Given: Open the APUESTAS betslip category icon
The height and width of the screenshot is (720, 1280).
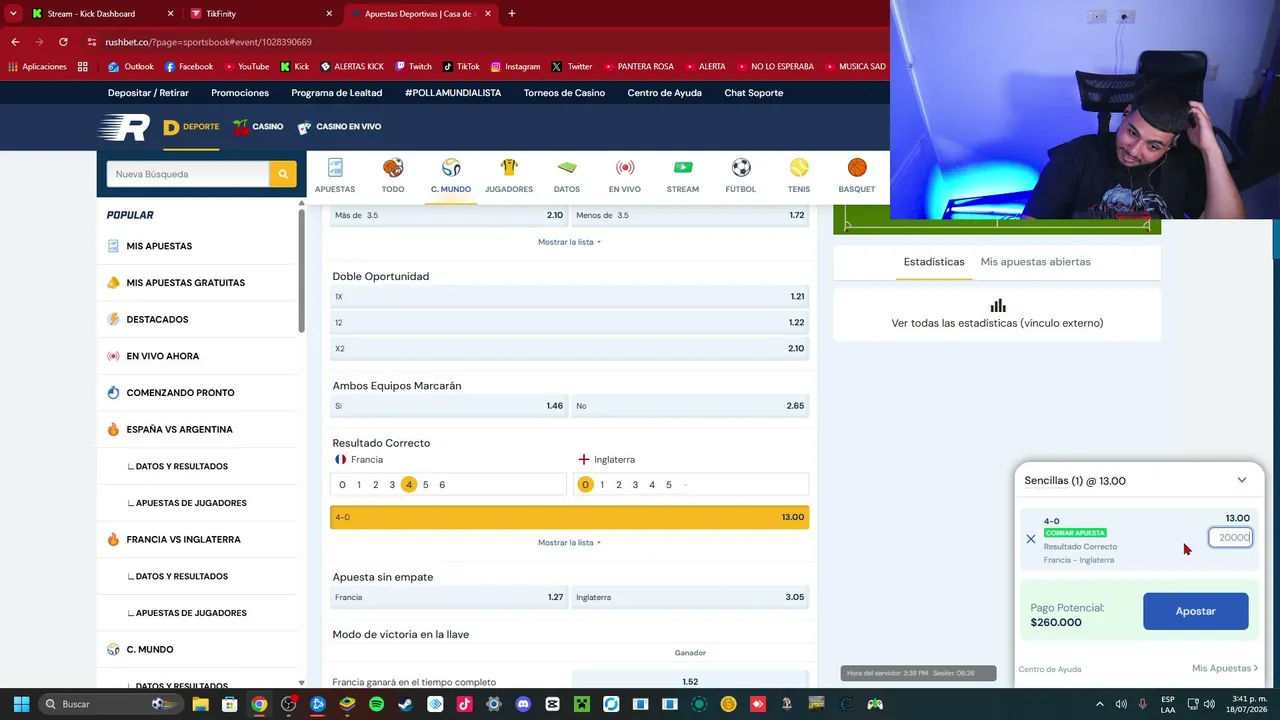Looking at the screenshot, I should coord(335,168).
